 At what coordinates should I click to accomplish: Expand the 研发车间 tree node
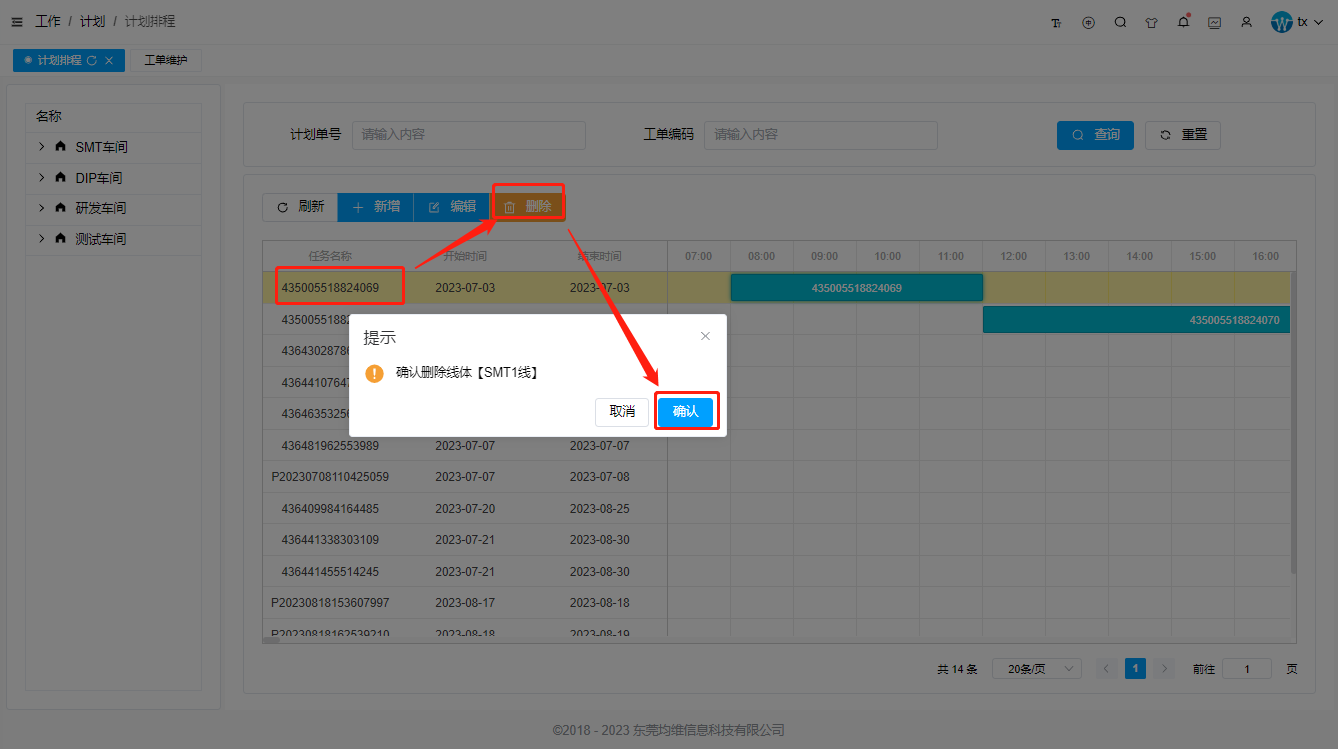click(42, 208)
